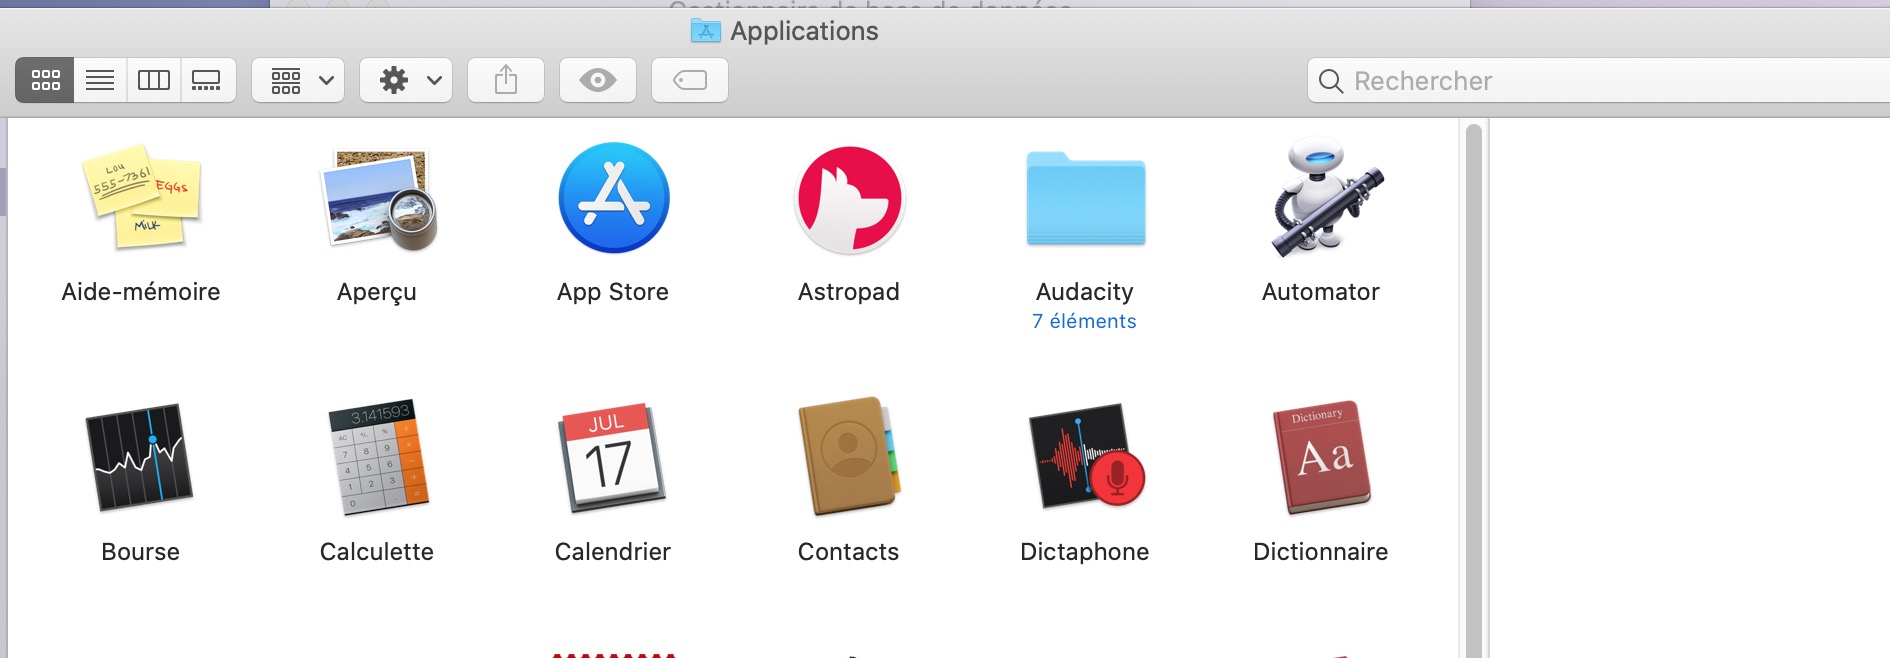The image size is (1890, 658).
Task: Switch to list view mode
Action: (x=100, y=80)
